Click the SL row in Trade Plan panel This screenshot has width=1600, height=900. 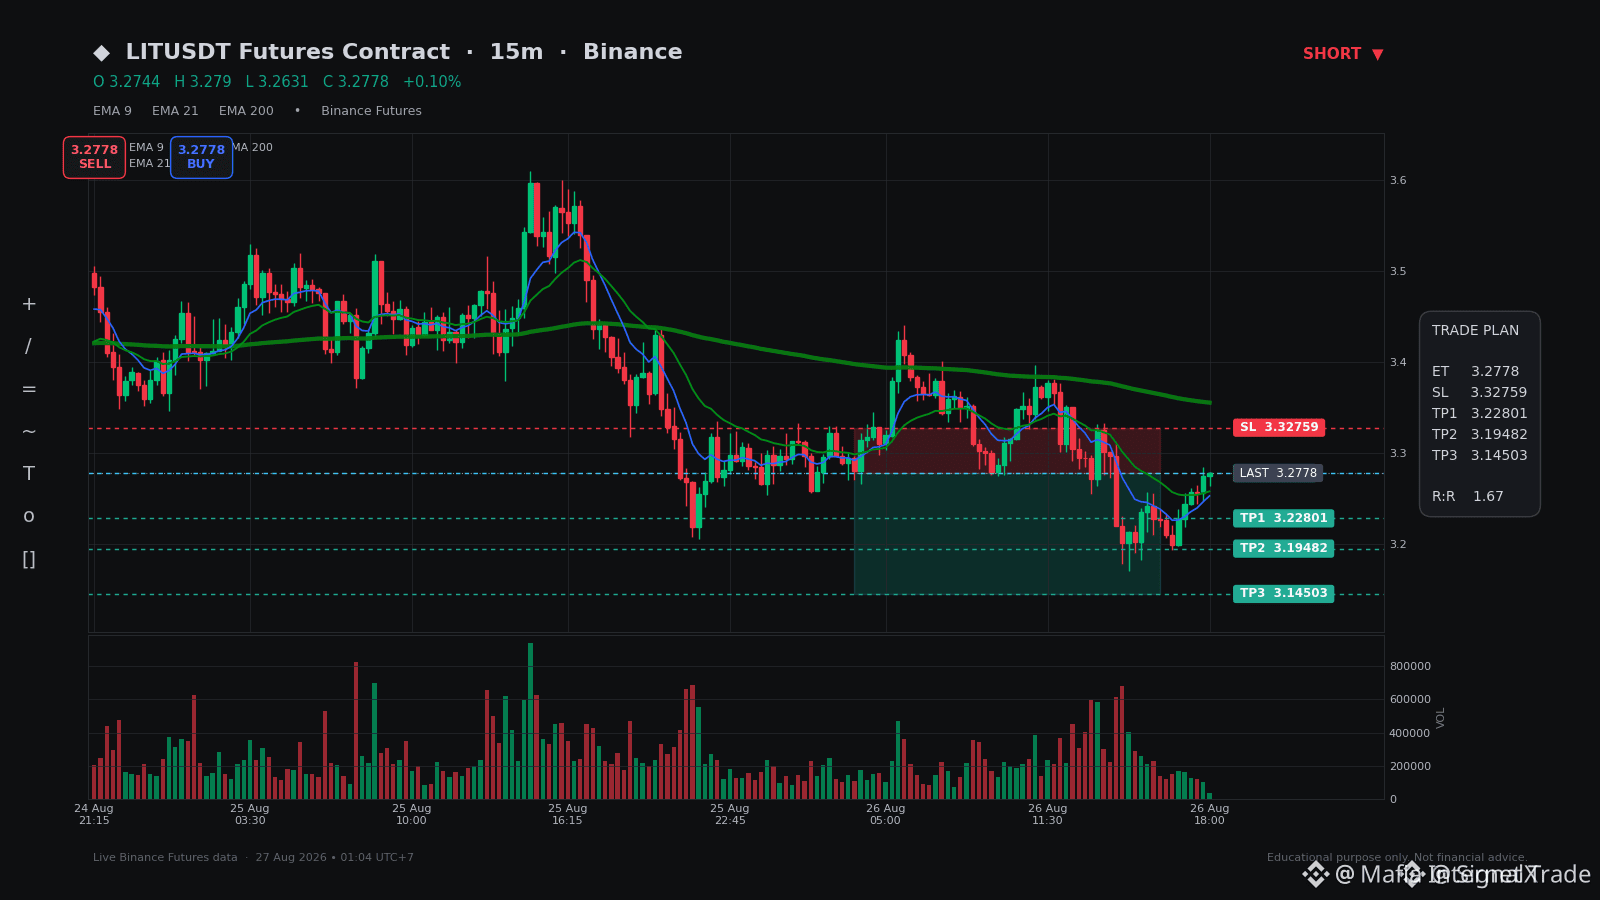[x=1479, y=393]
